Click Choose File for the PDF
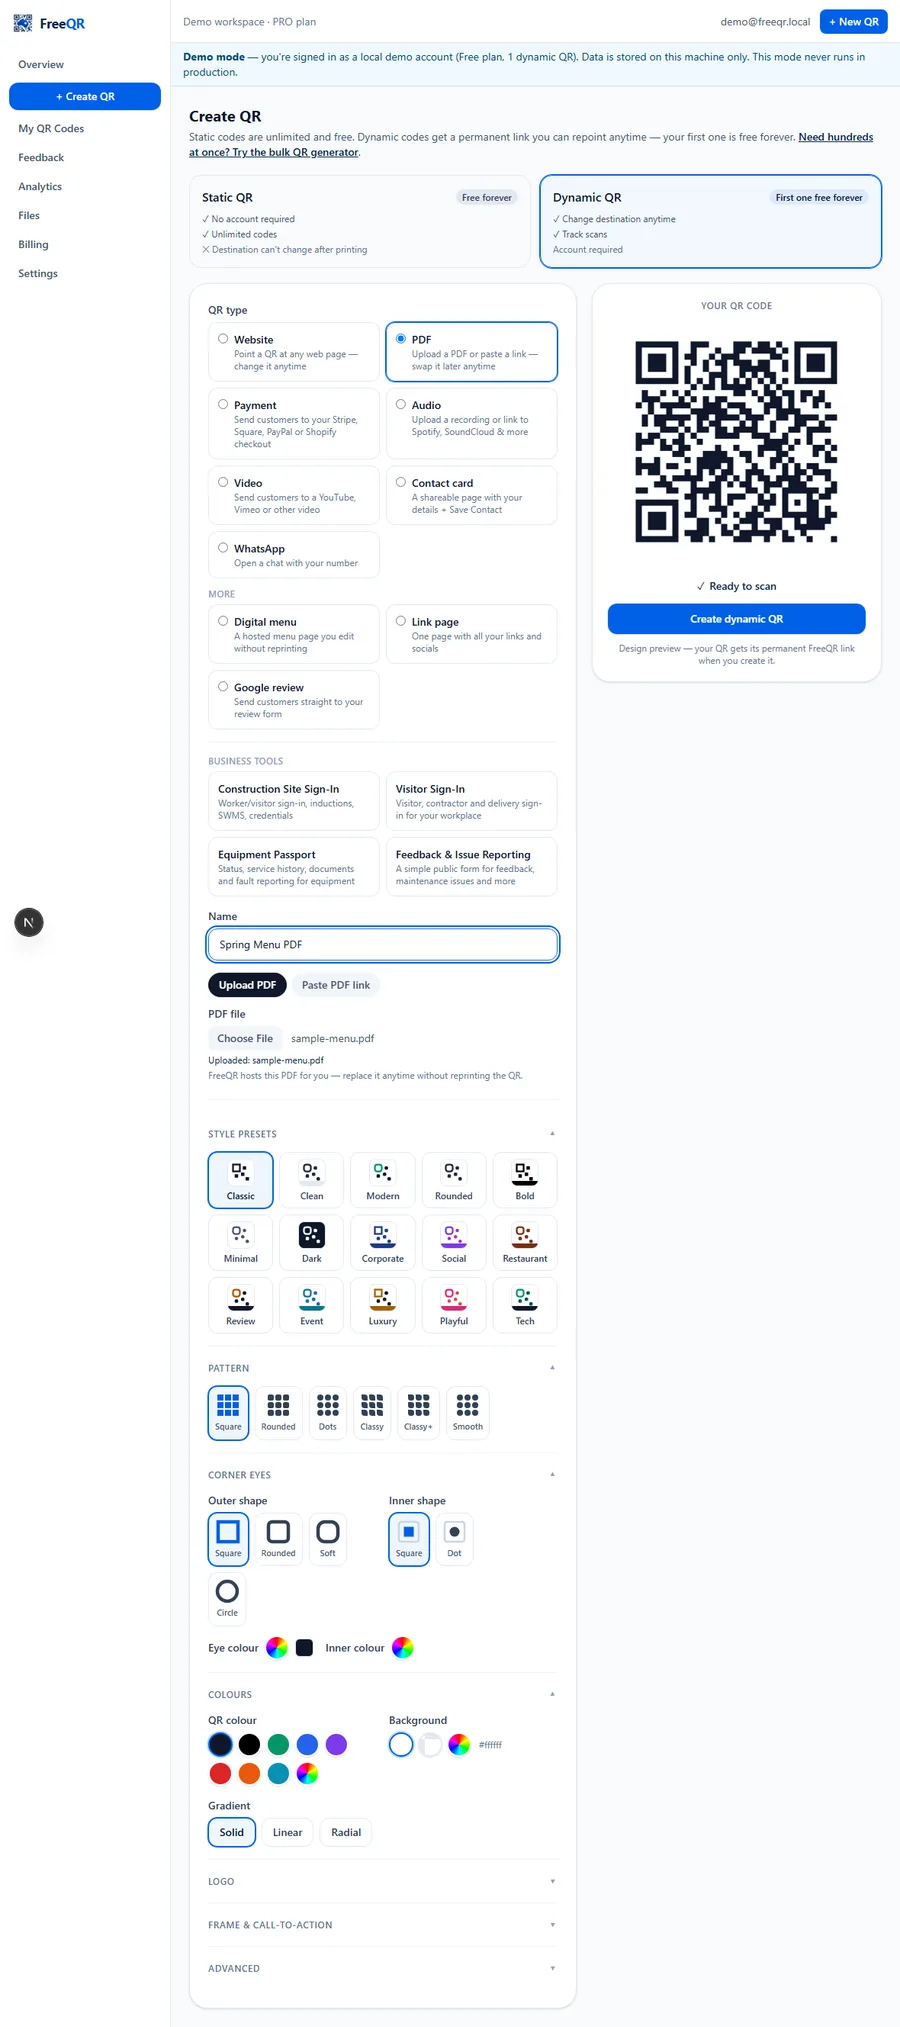900x2027 pixels. click(x=245, y=1038)
